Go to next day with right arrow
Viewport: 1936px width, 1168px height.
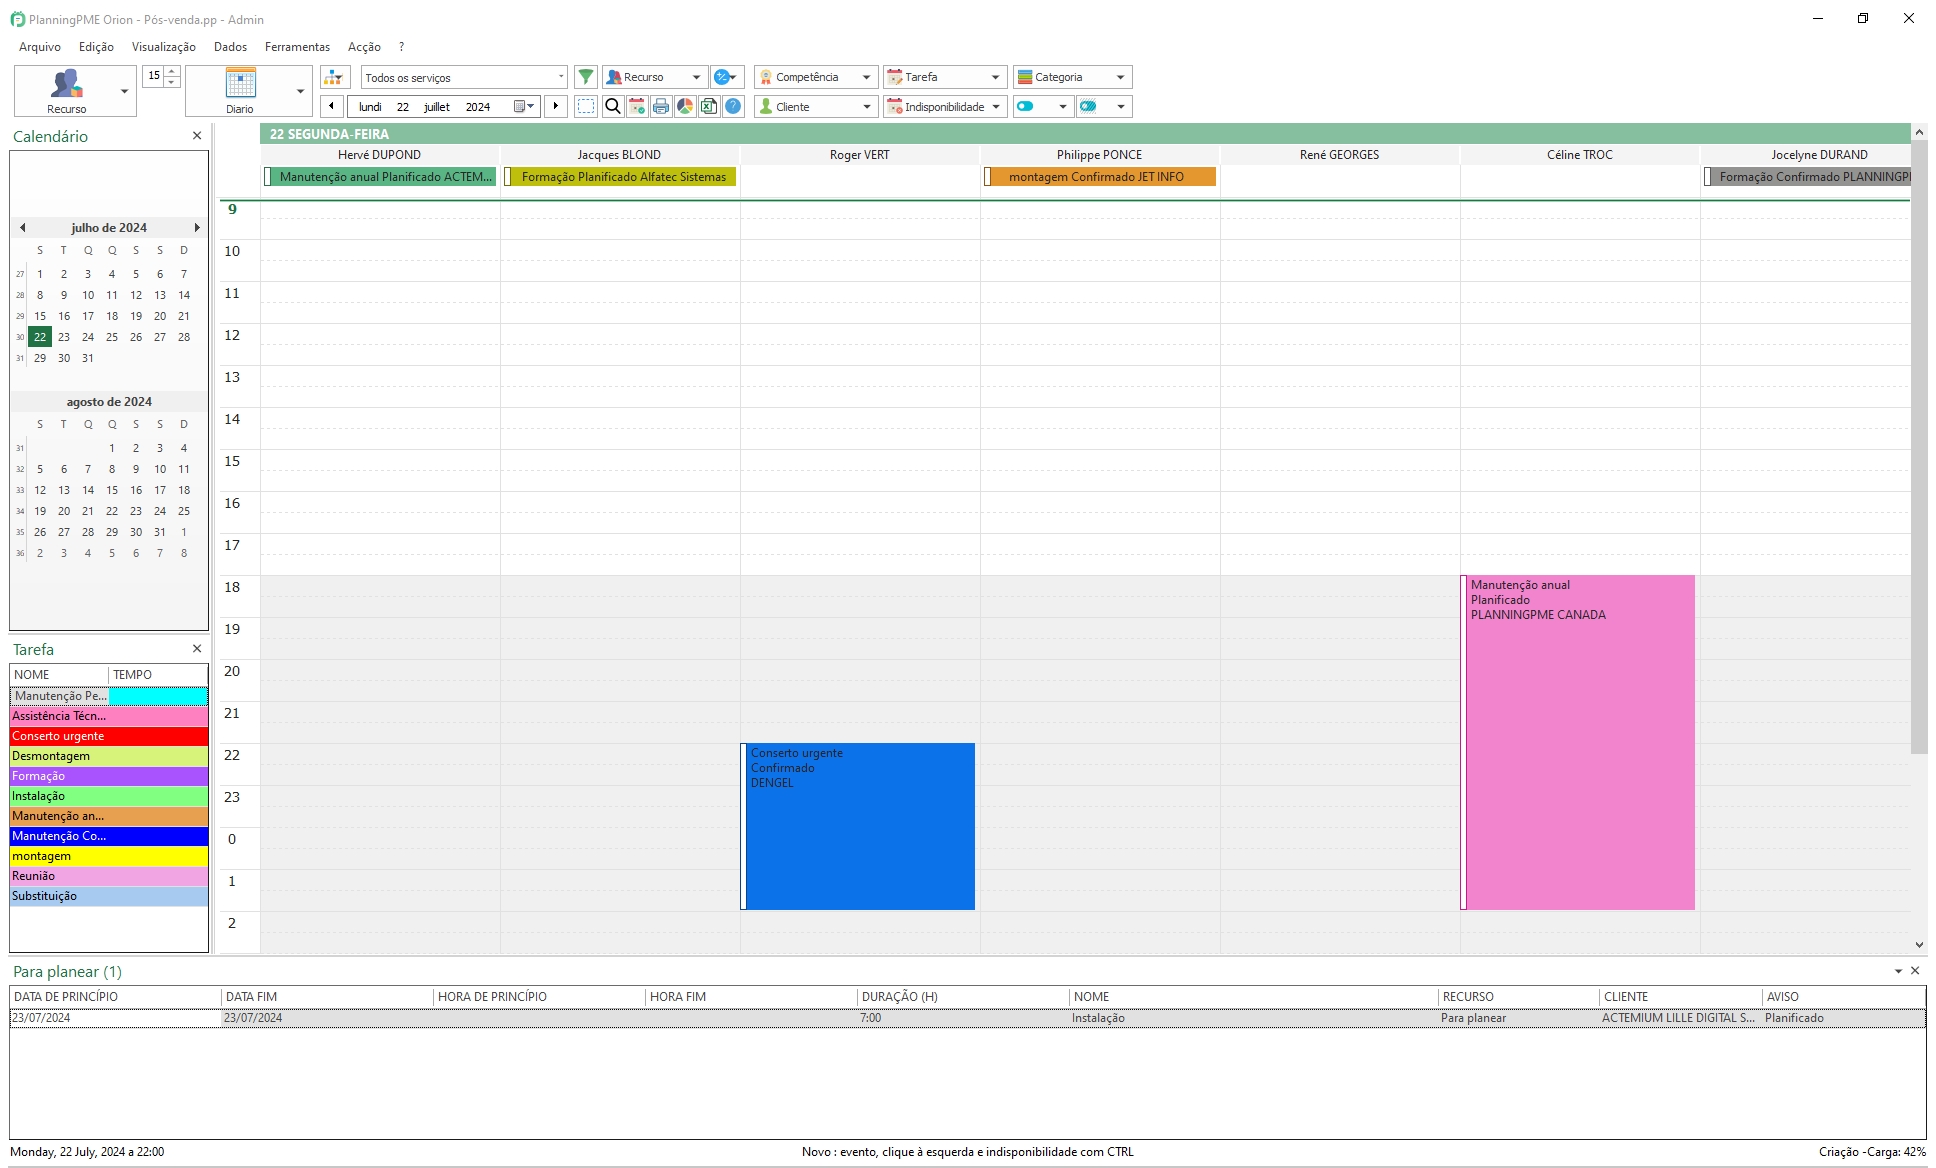556,106
